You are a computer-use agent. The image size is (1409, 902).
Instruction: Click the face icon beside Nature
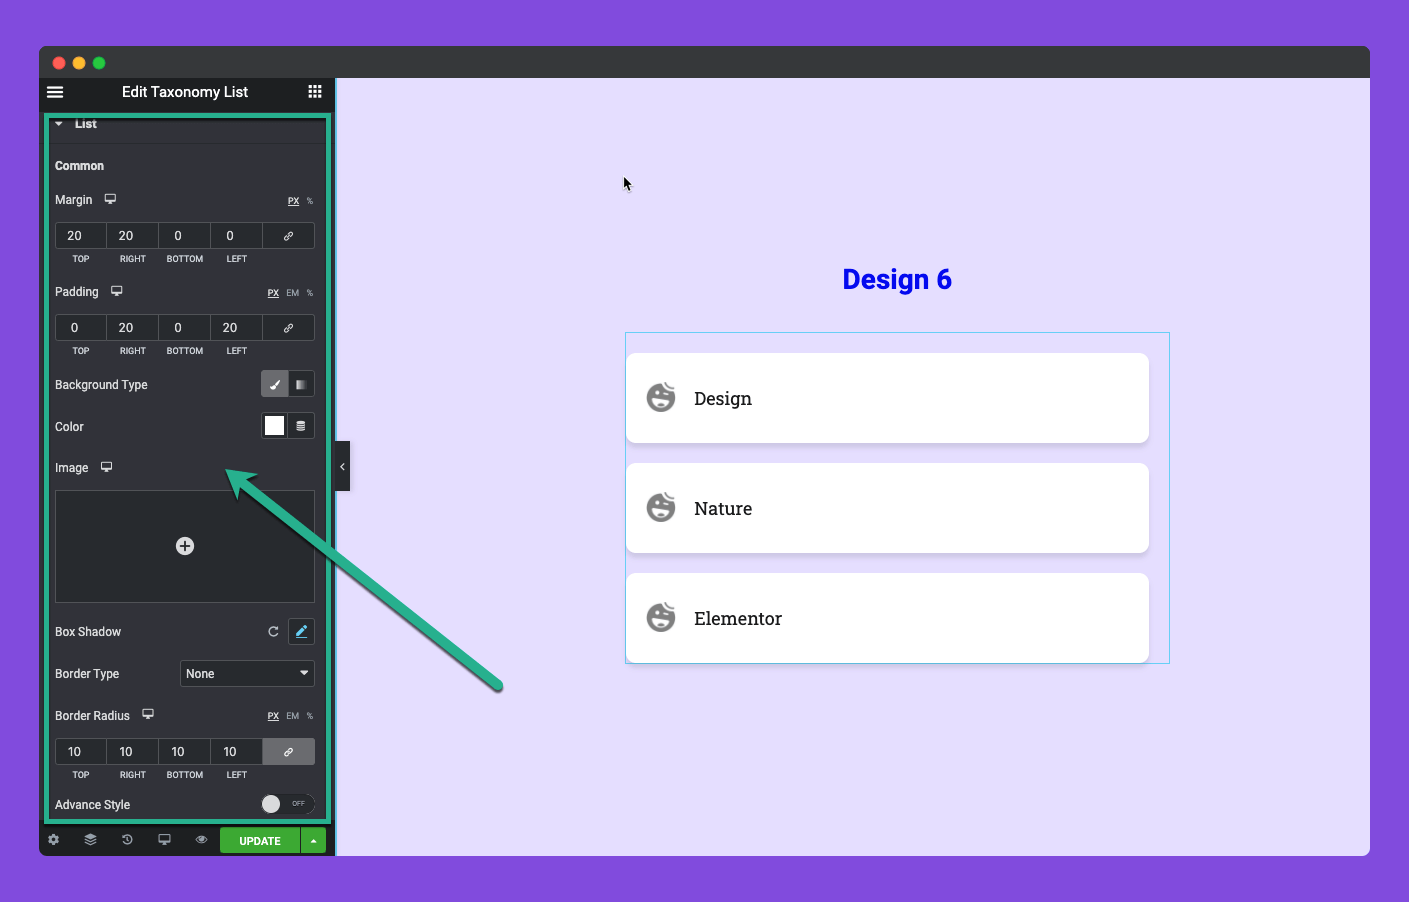[x=661, y=507]
